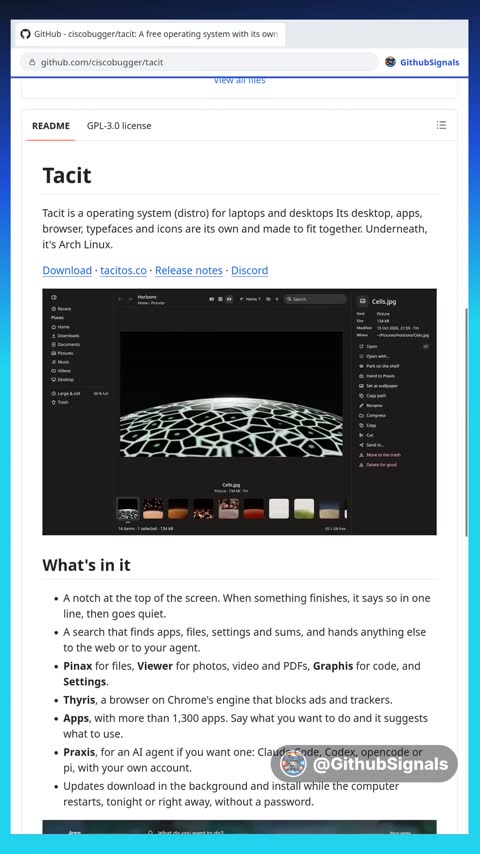
Task: Click the bold word Praxis
Action: click(x=80, y=753)
